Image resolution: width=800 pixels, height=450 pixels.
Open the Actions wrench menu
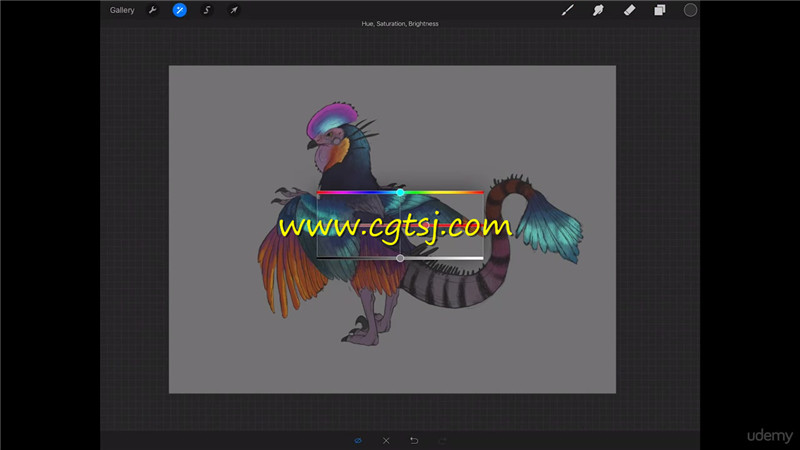152,10
